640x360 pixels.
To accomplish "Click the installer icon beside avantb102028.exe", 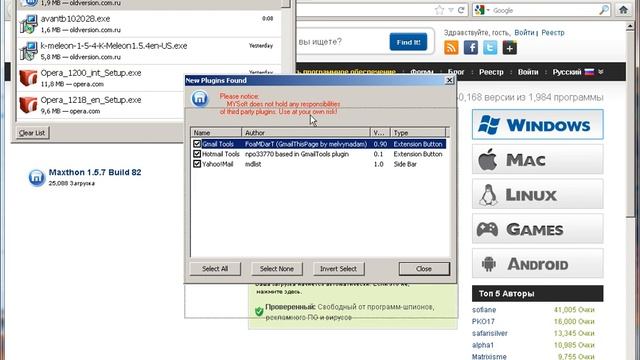I will (x=28, y=24).
